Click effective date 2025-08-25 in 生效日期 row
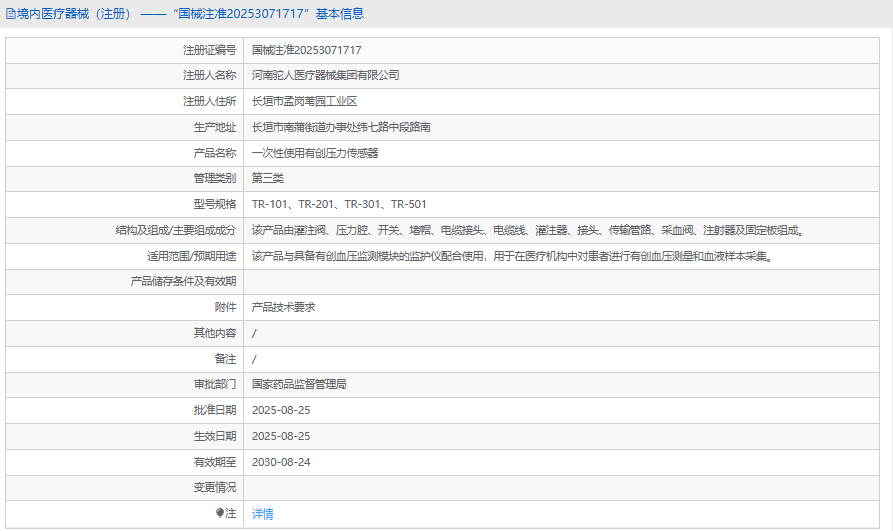The width and height of the screenshot is (893, 531). (281, 436)
